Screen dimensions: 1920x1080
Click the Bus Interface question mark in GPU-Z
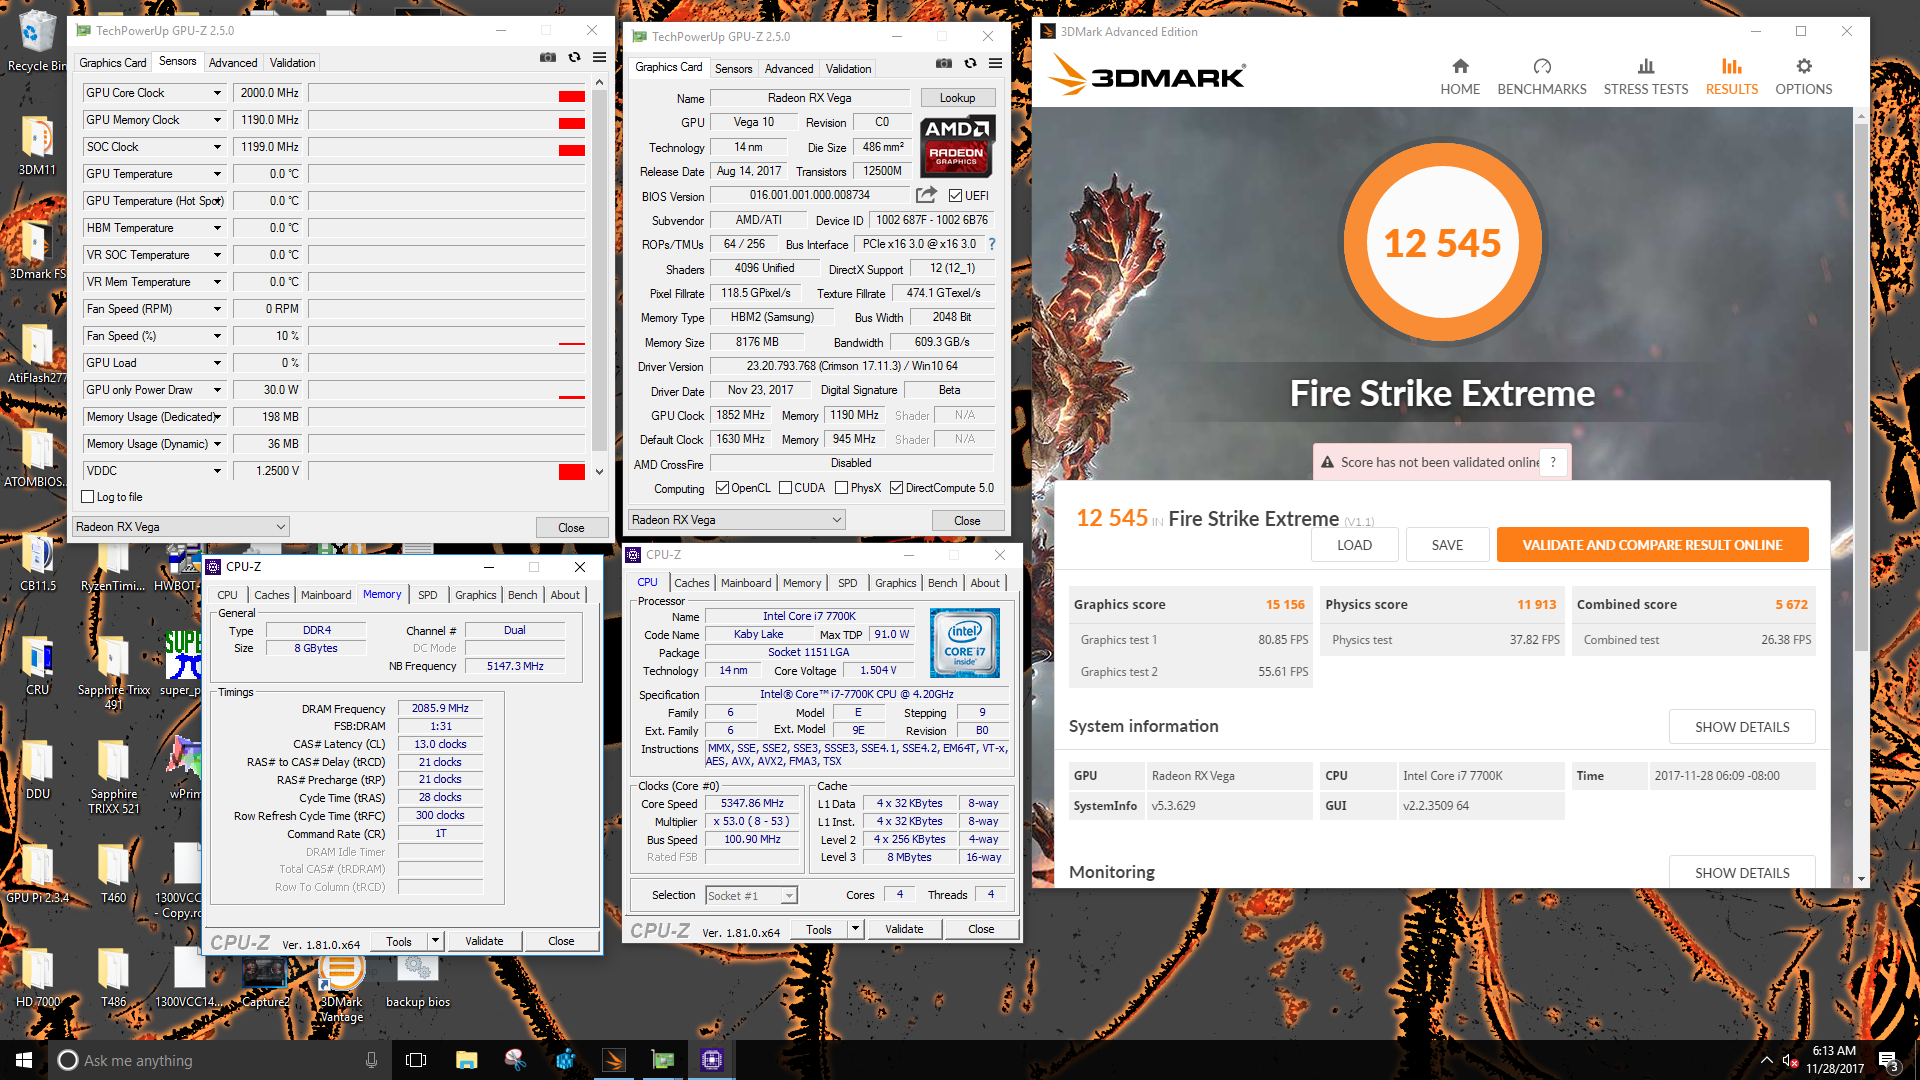992,244
